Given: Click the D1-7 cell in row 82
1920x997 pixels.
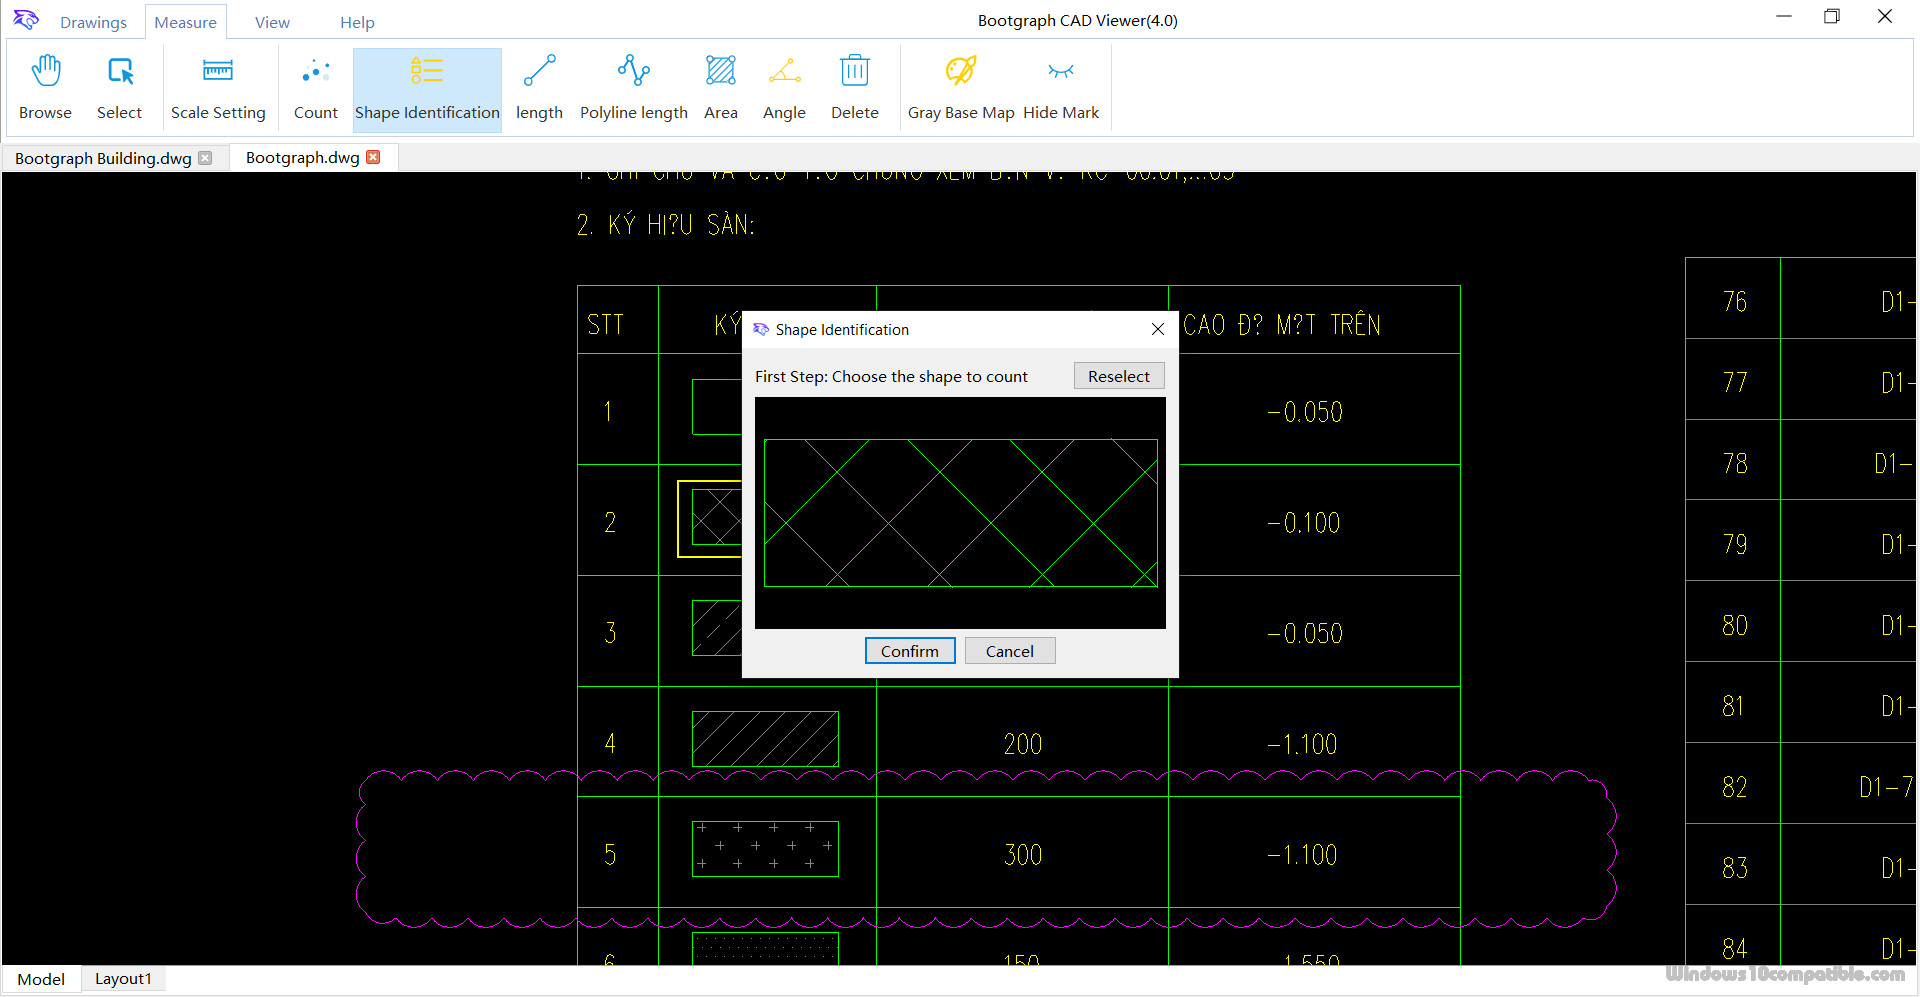Looking at the screenshot, I should click(1885, 788).
